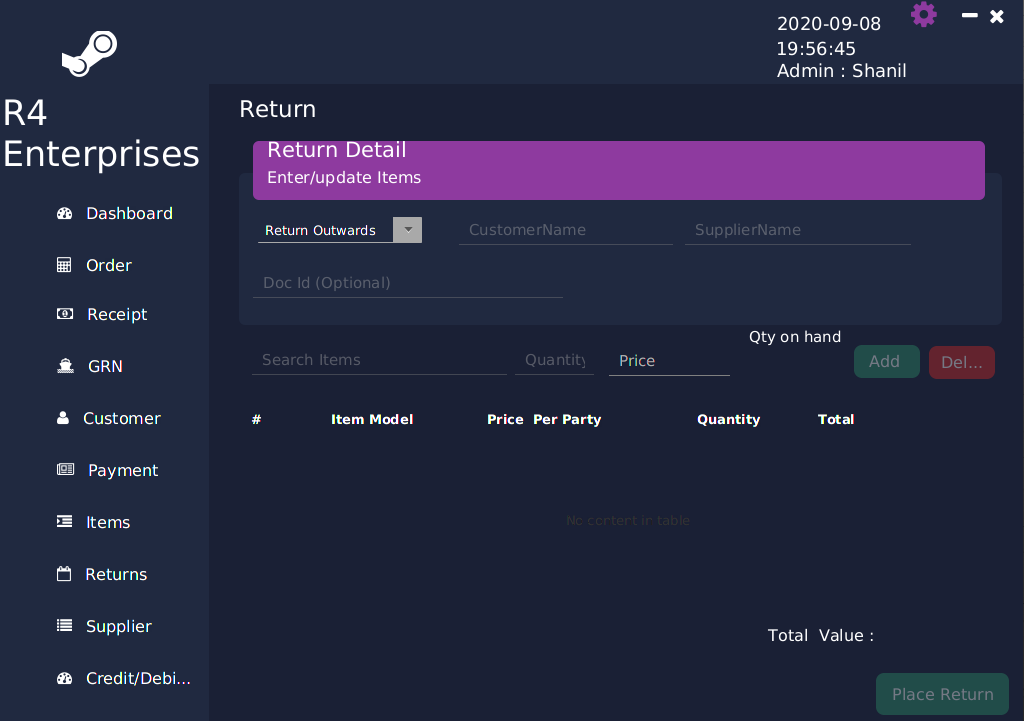Open the Dashboard menu item
This screenshot has width=1024, height=721.
click(x=129, y=214)
